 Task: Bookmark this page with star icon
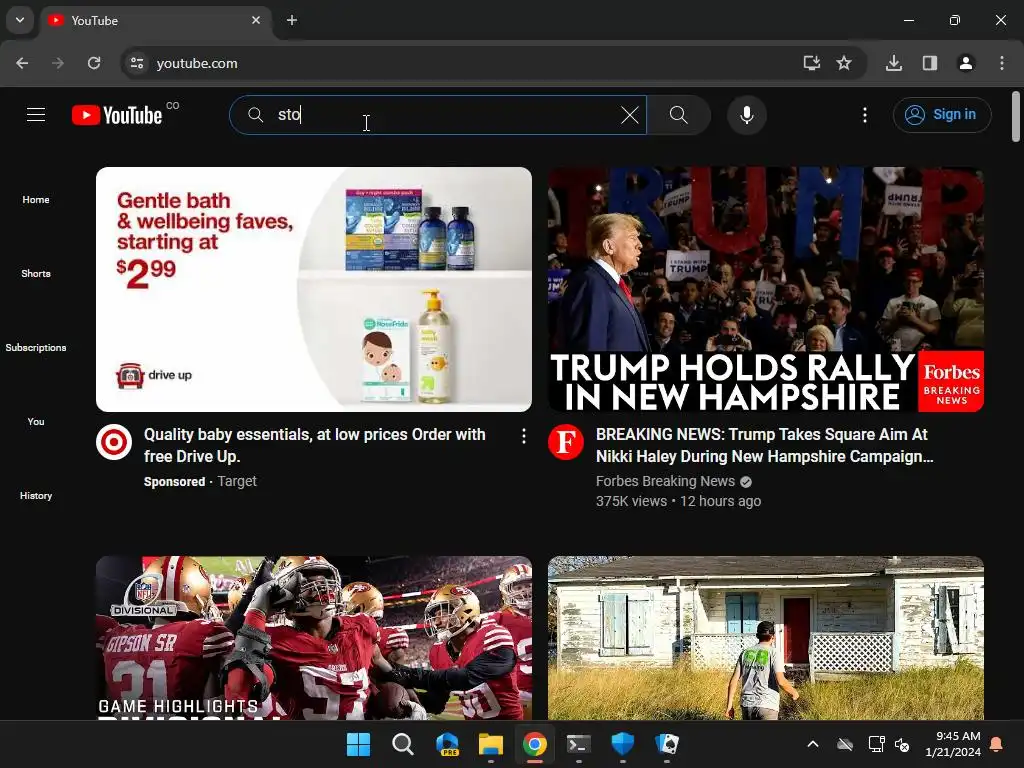click(x=844, y=63)
